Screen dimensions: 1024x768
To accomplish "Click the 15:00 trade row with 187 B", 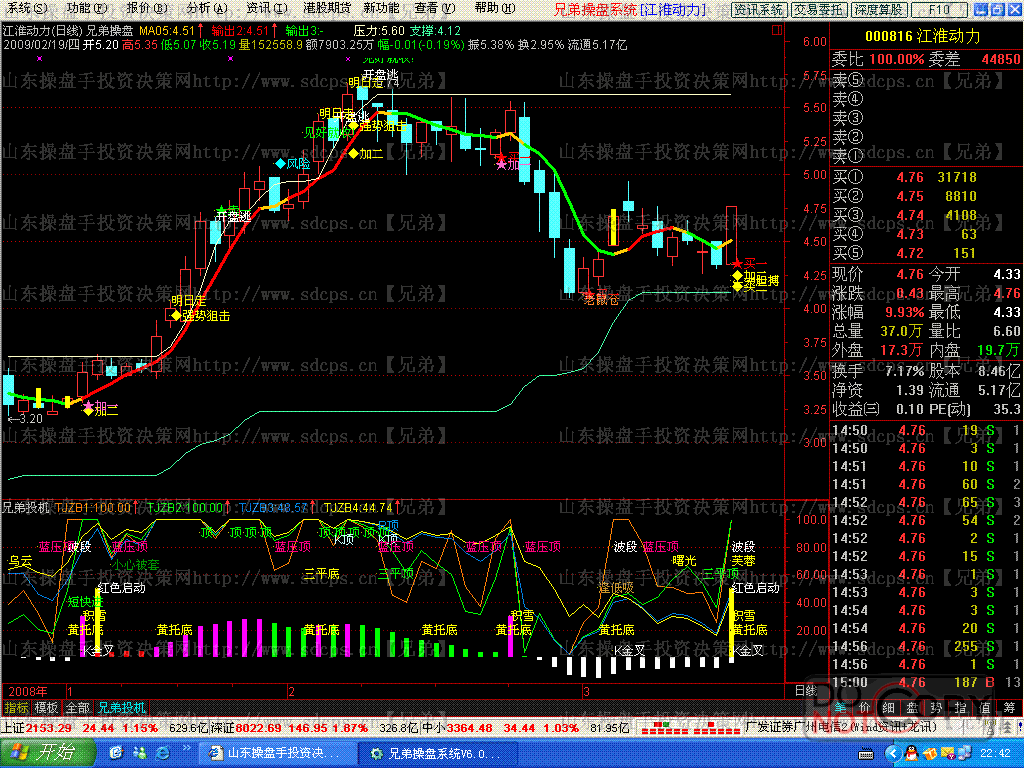I will pos(926,682).
